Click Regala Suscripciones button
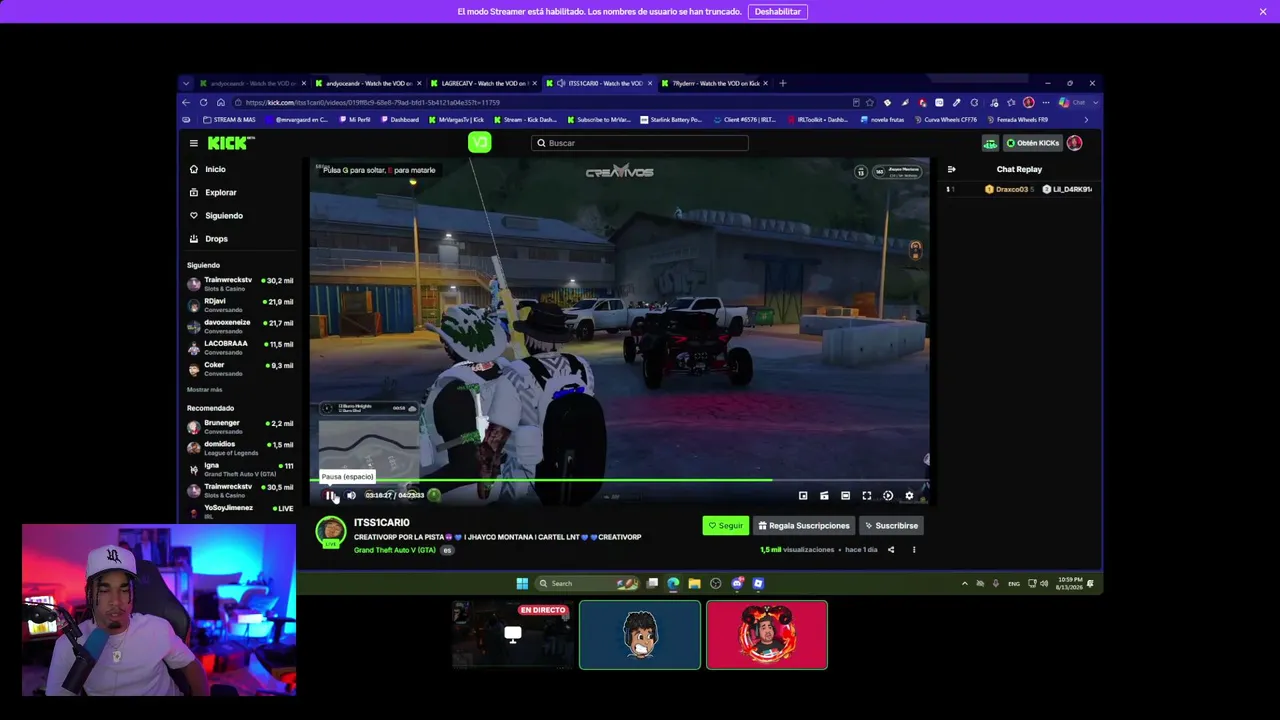 point(804,525)
